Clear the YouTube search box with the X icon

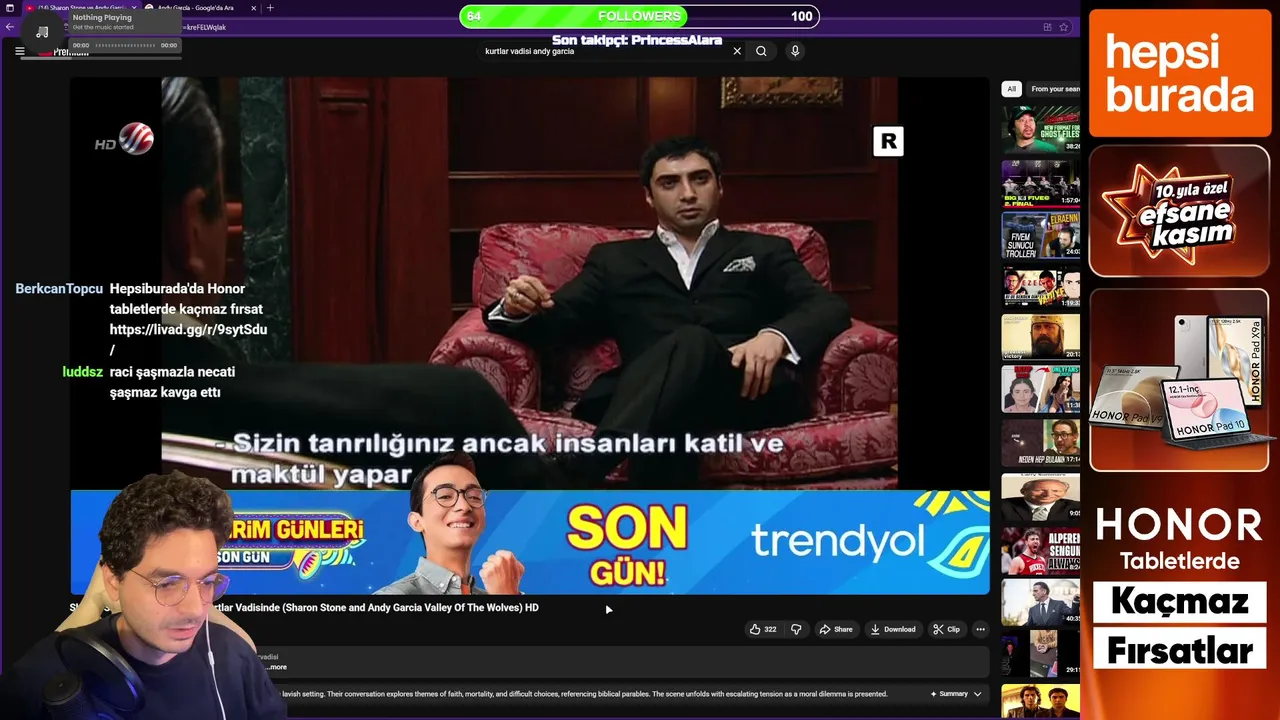pos(737,51)
